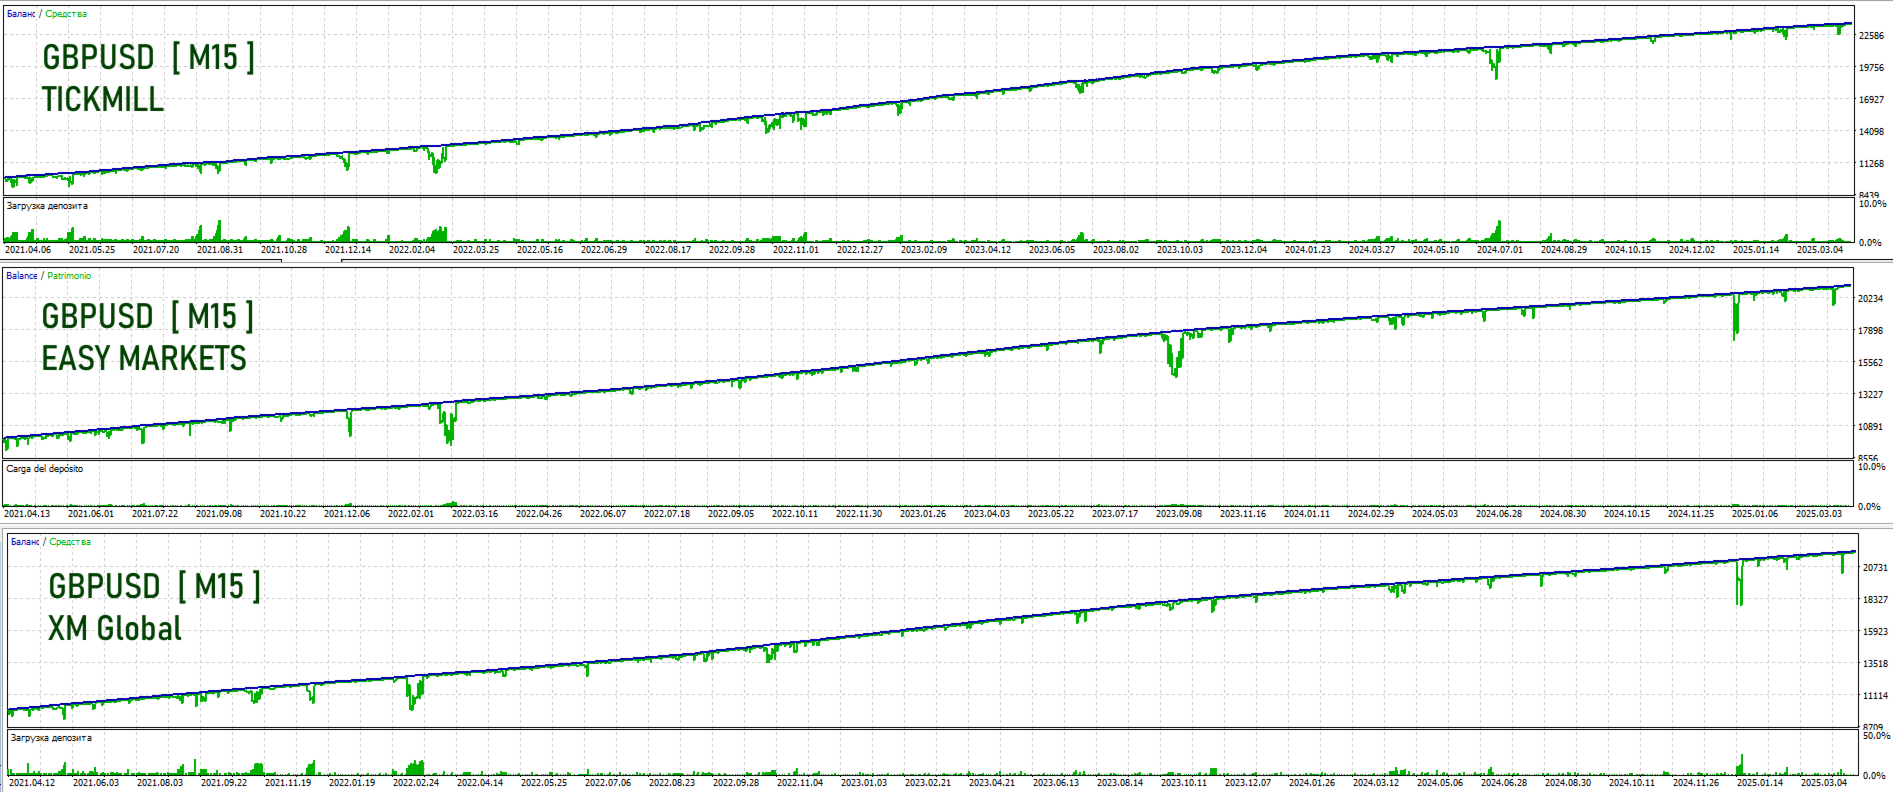Click date label 2022.02.04
Screen dimensions: 1893x792
(412, 250)
